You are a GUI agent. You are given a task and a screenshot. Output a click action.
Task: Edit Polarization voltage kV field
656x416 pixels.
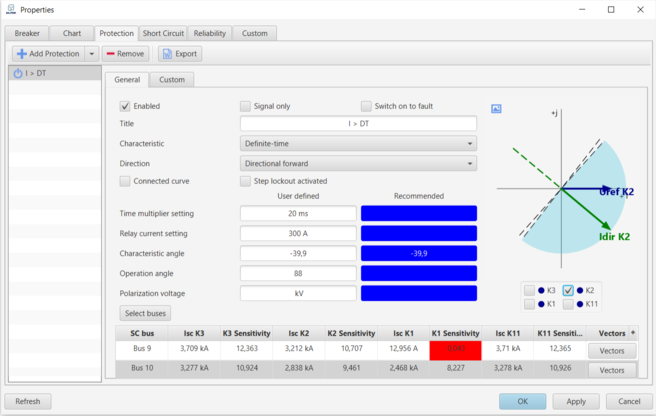click(x=298, y=293)
